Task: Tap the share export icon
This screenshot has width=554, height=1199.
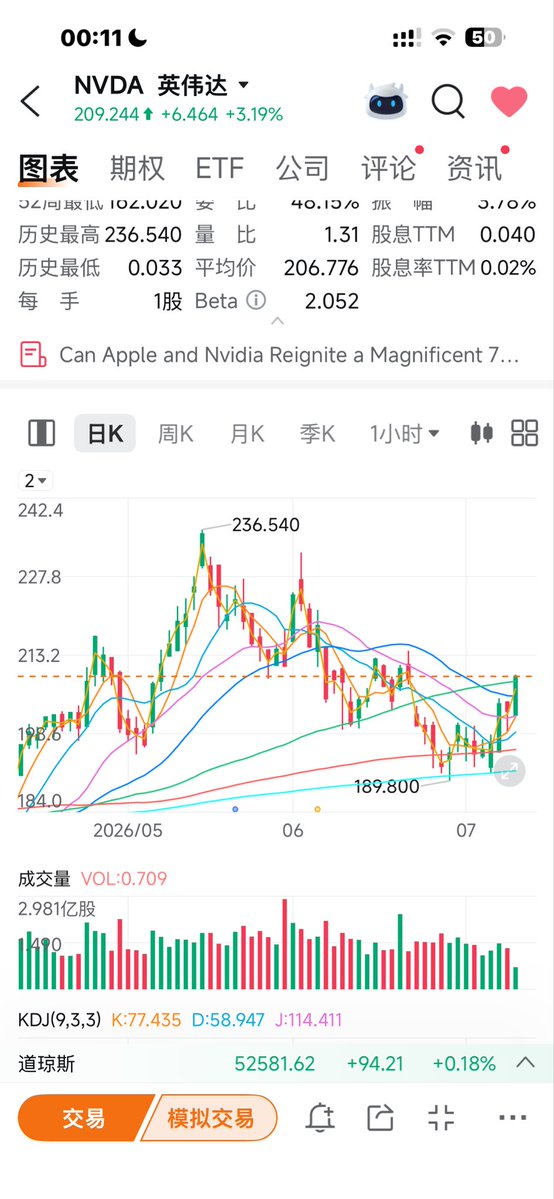Action: point(380,1119)
